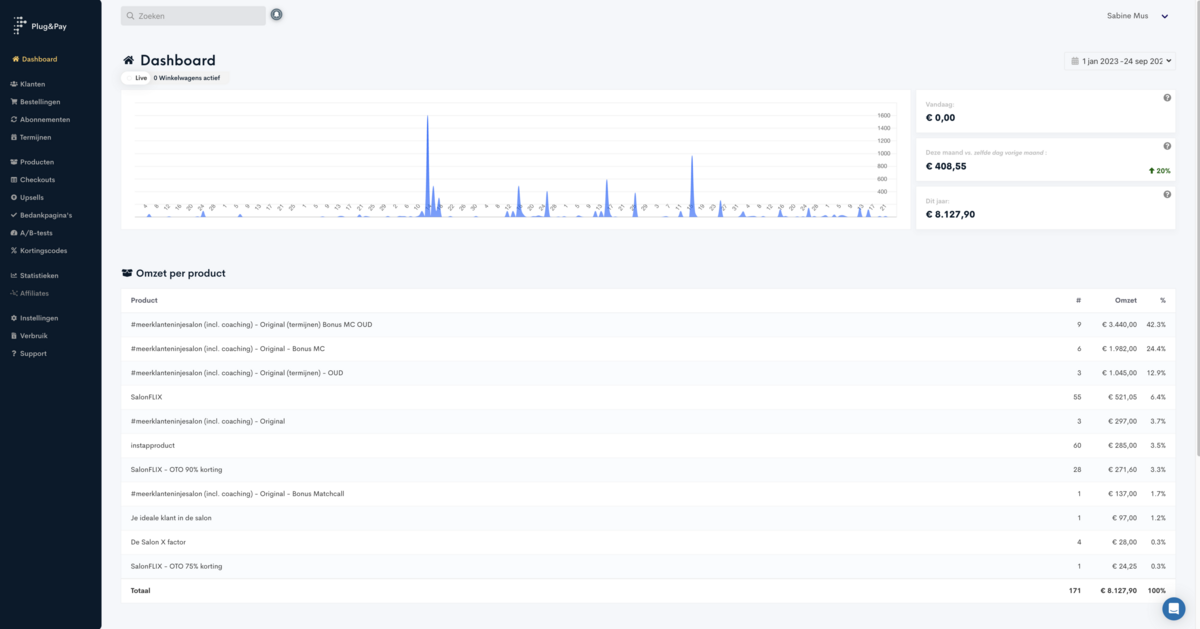Open Abonnementen in sidebar
Image resolution: width=1200 pixels, height=629 pixels.
tap(39, 119)
